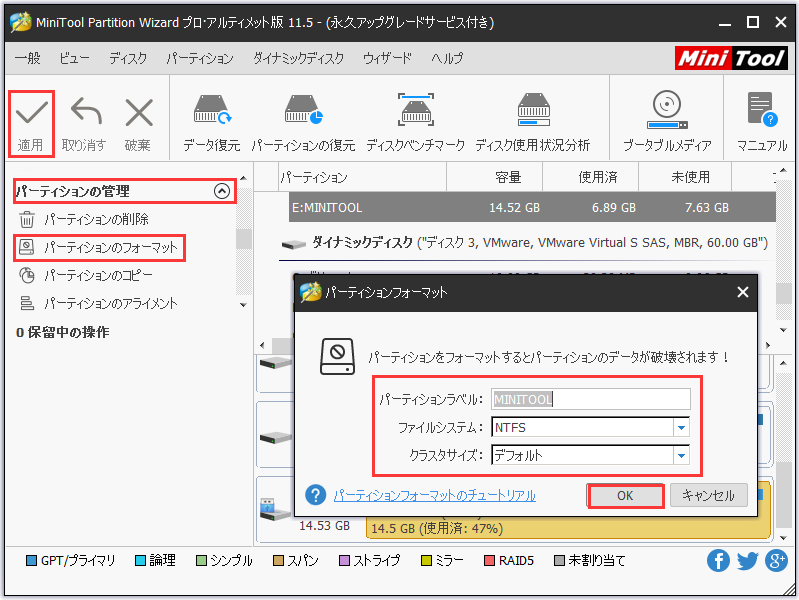Start ディスクベンチマーク disk benchmark
Image resolution: width=799 pixels, height=600 pixels.
coord(415,123)
